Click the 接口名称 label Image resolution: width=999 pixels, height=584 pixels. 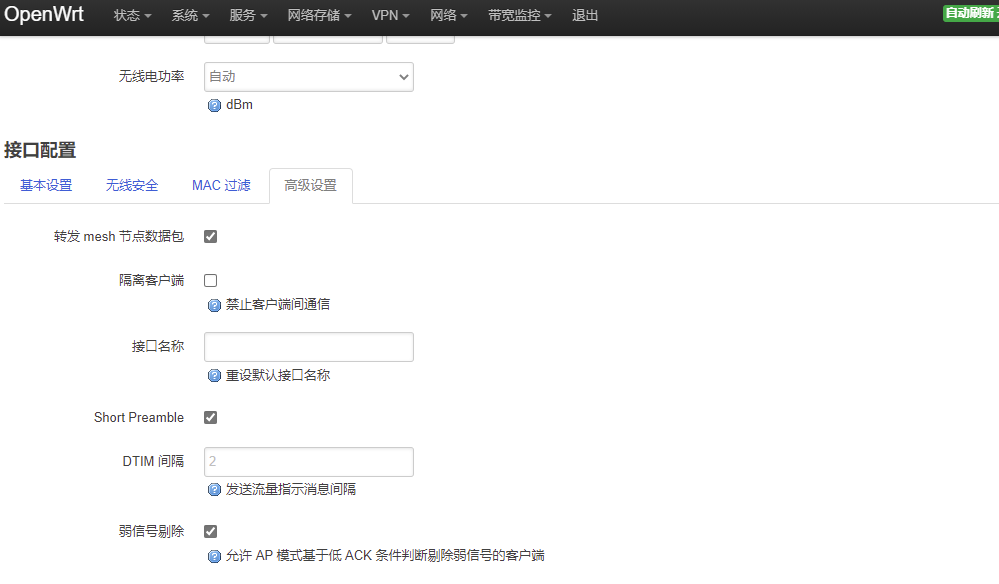pos(158,346)
